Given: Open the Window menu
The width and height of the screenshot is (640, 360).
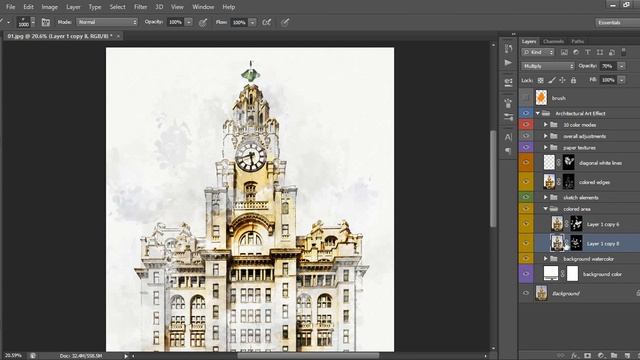Looking at the screenshot, I should (203, 7).
